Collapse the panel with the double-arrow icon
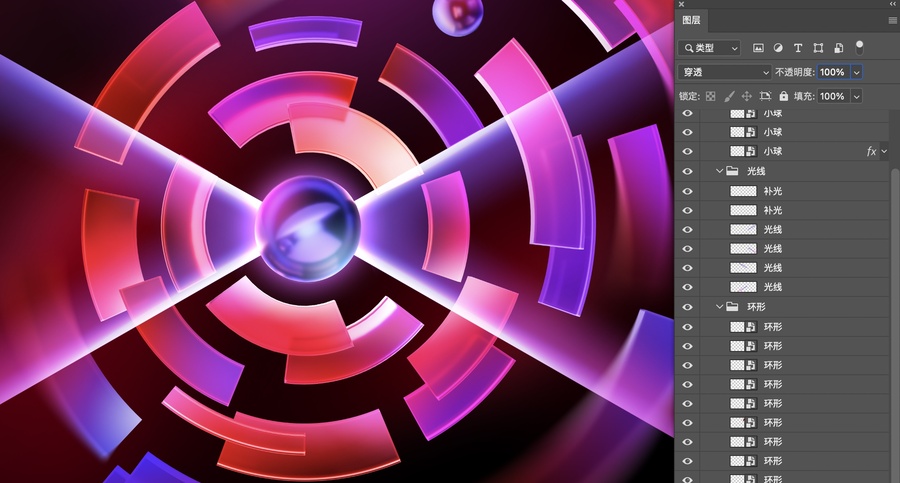 [893, 3]
